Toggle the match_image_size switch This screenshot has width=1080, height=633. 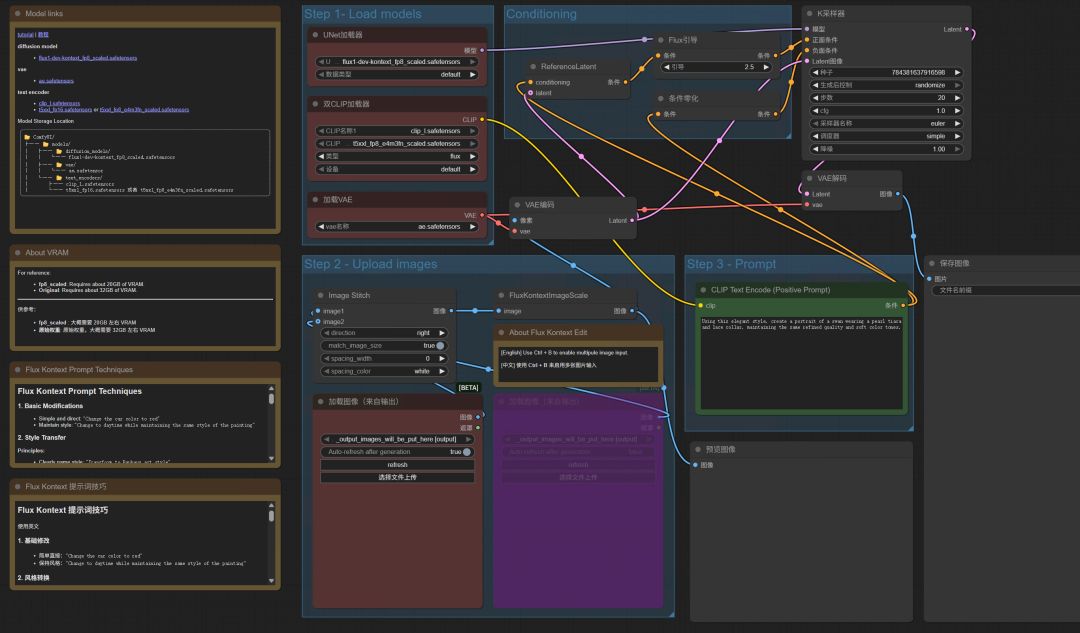pos(439,345)
